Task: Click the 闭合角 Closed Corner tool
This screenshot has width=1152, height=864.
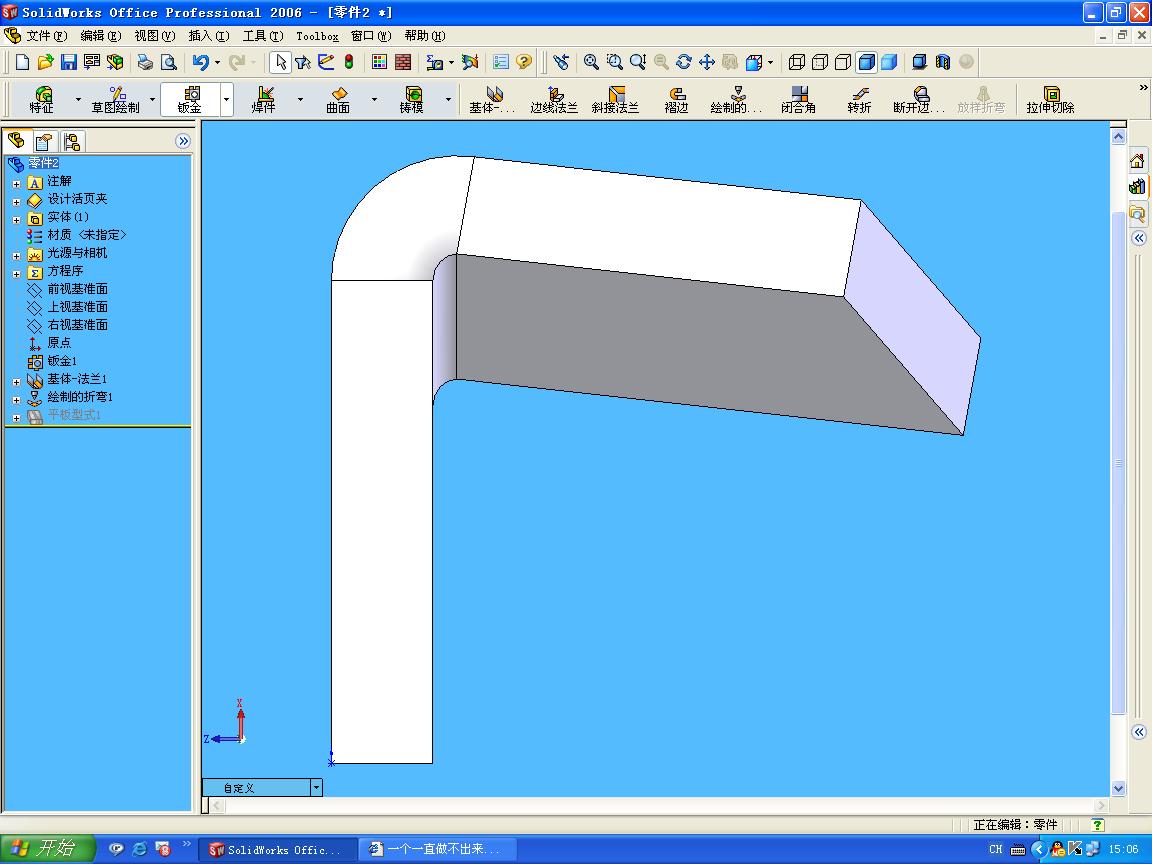Action: [798, 100]
